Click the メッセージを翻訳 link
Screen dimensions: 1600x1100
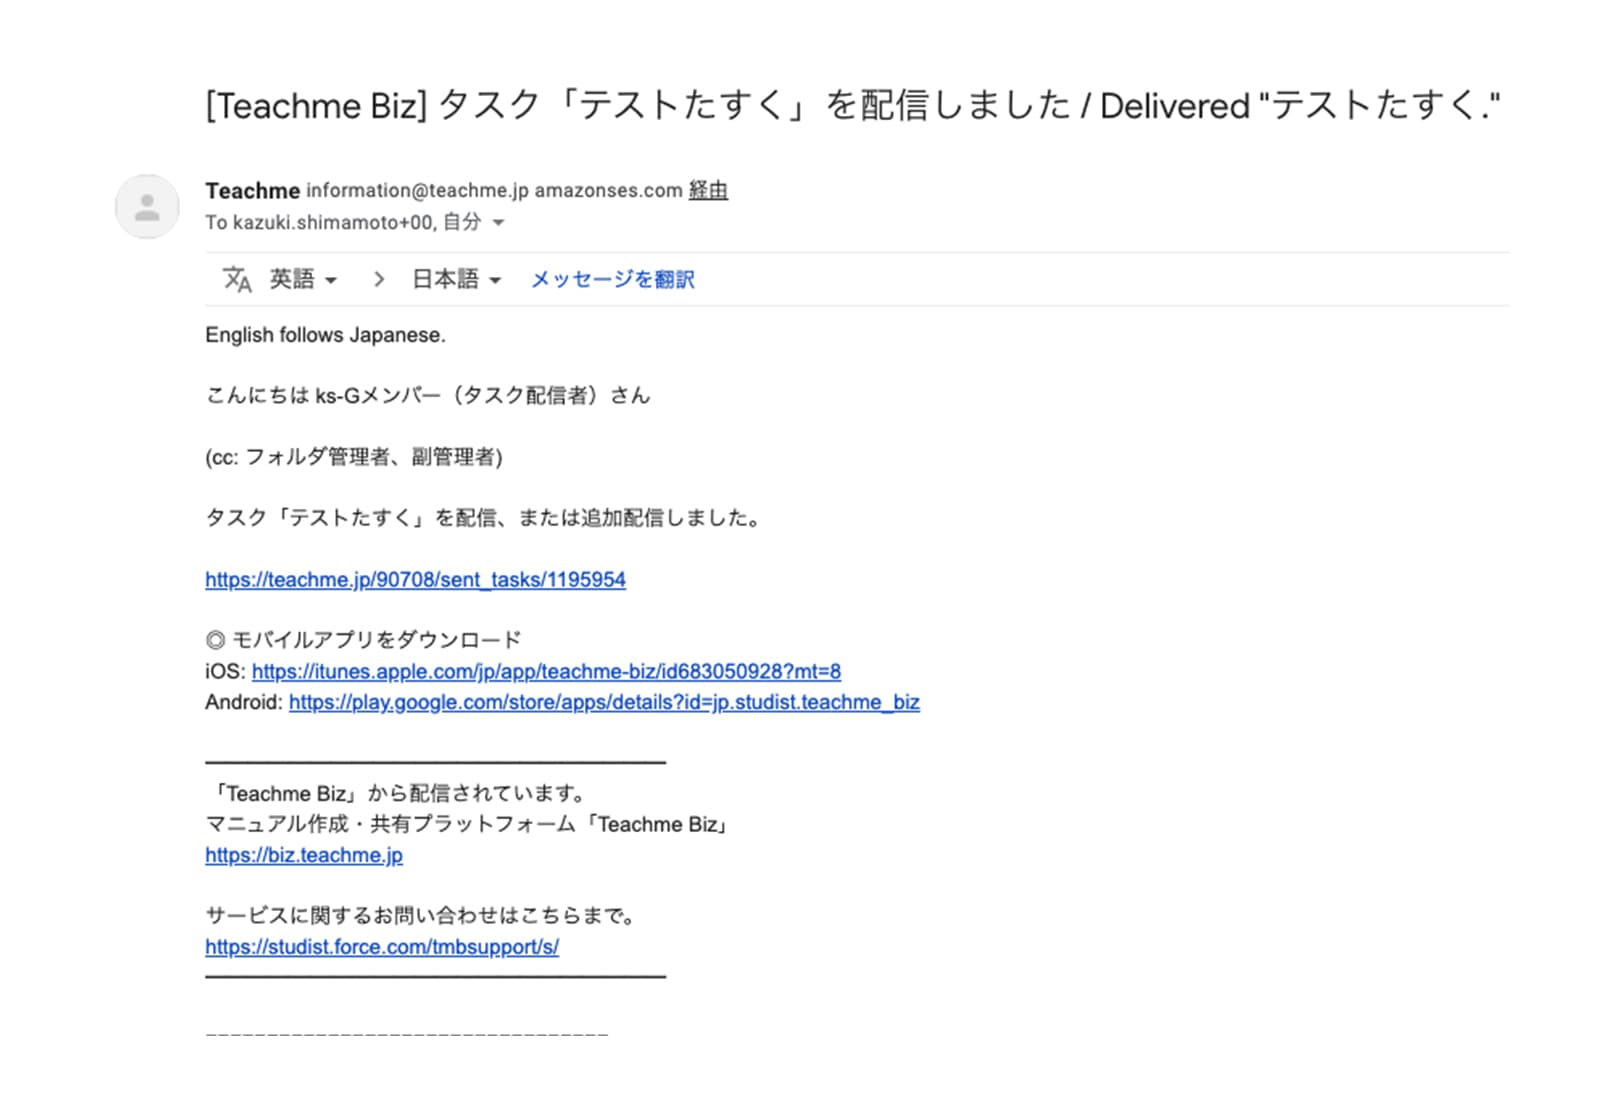pyautogui.click(x=612, y=279)
